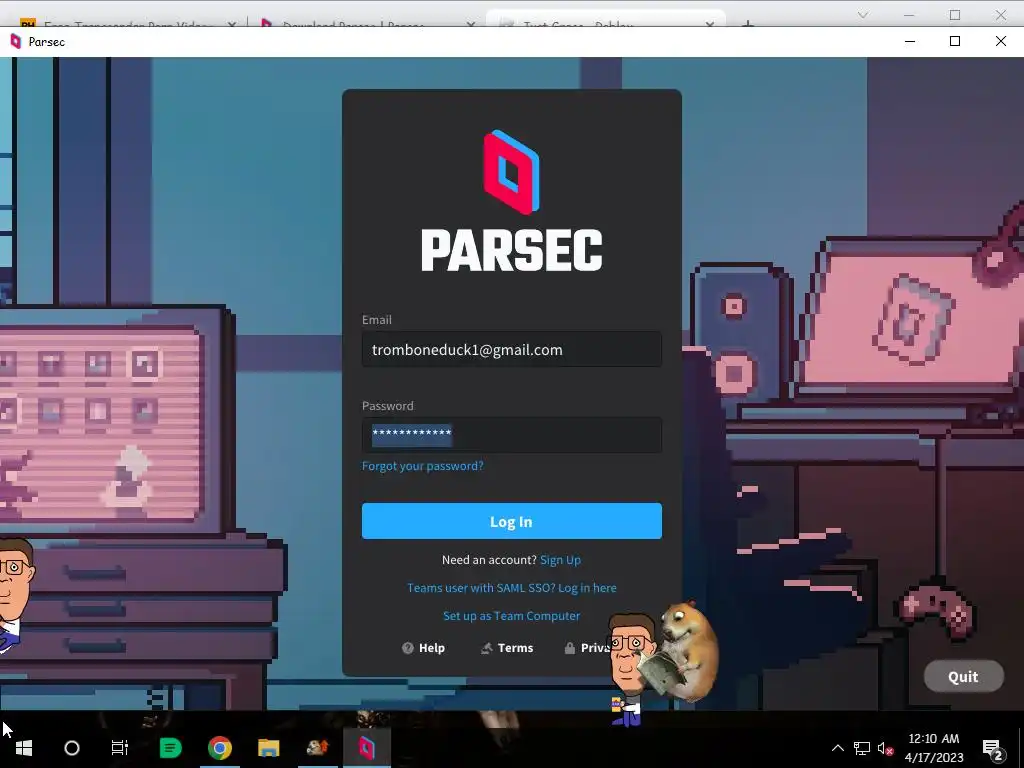Screen dimensions: 1024x768
Task: Open Task View on taskbar
Action: tap(120, 748)
